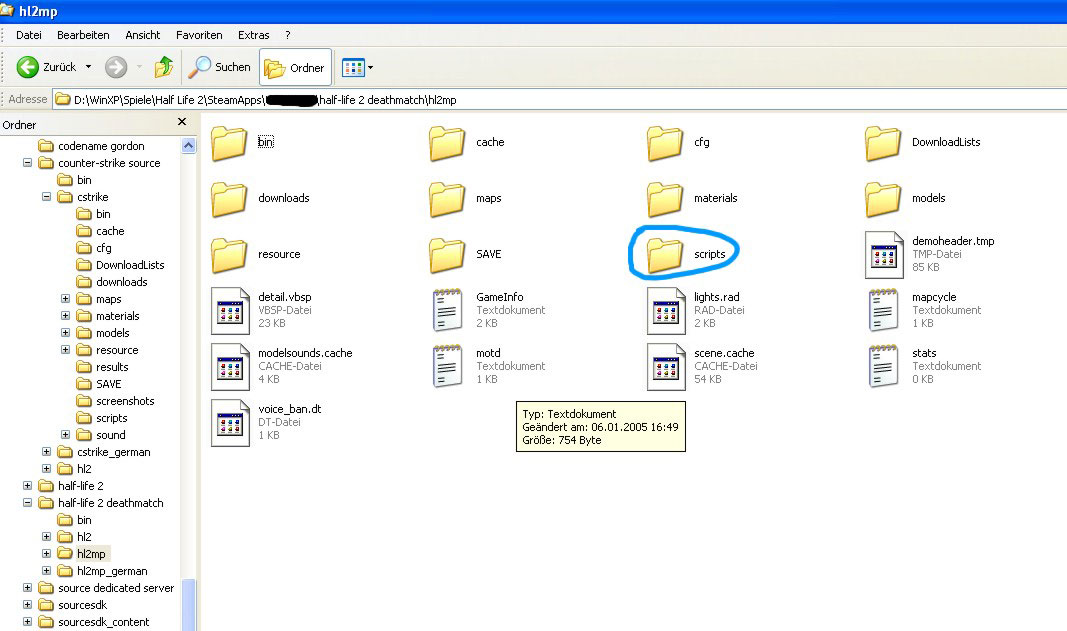Select the stats text document icon
The image size is (1067, 631).
(x=883, y=366)
